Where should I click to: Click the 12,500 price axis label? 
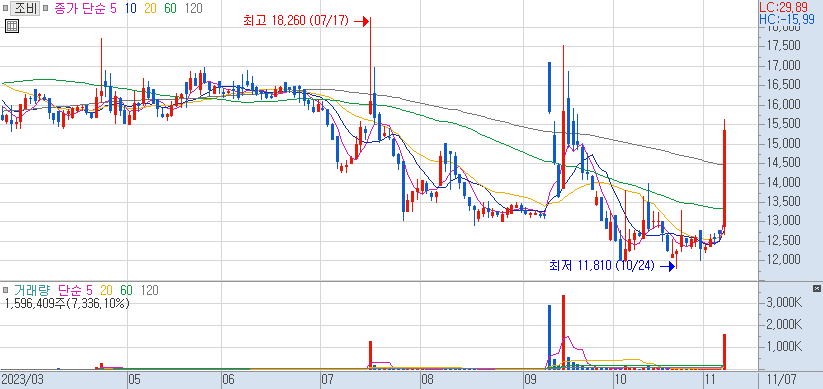785,240
